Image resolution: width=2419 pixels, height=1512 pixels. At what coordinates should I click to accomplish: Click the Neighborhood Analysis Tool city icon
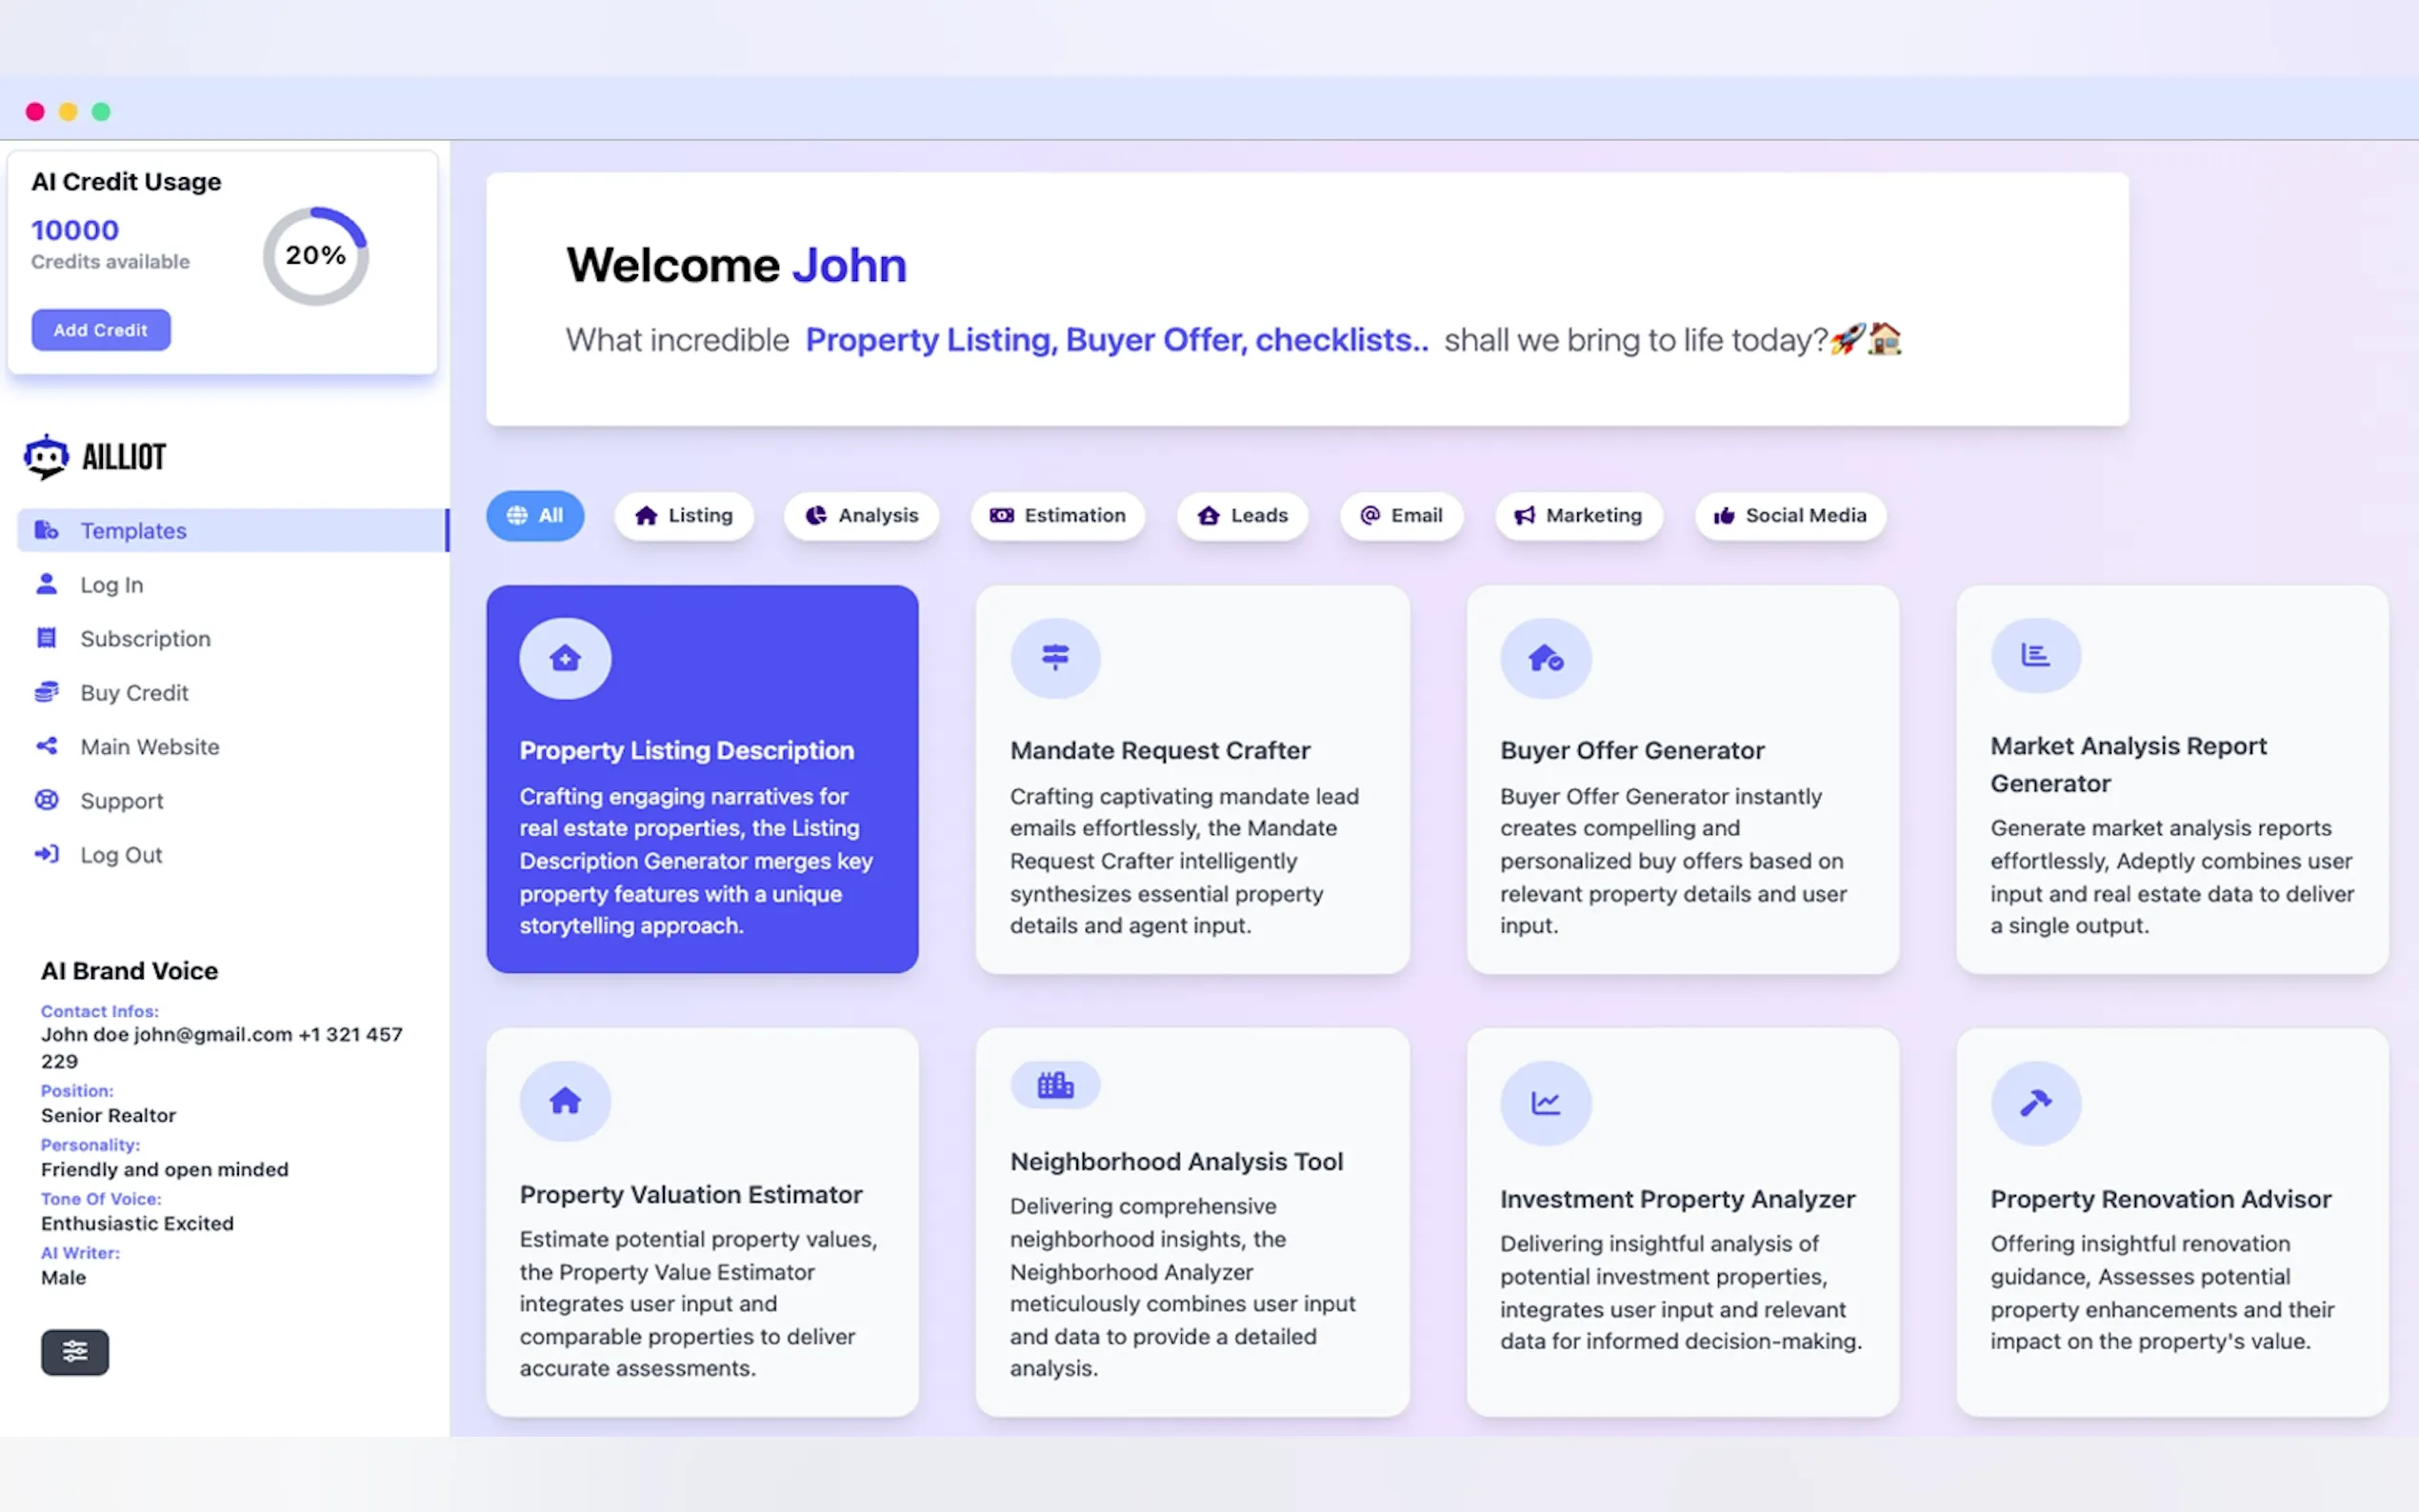point(1055,1085)
